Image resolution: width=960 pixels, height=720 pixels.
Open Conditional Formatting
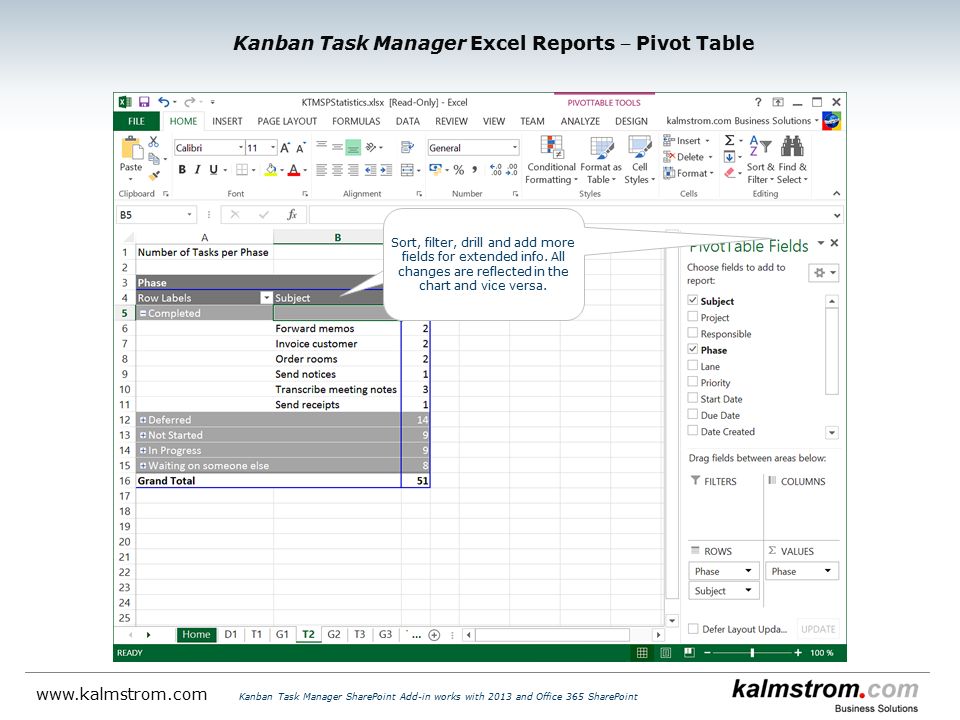[551, 160]
